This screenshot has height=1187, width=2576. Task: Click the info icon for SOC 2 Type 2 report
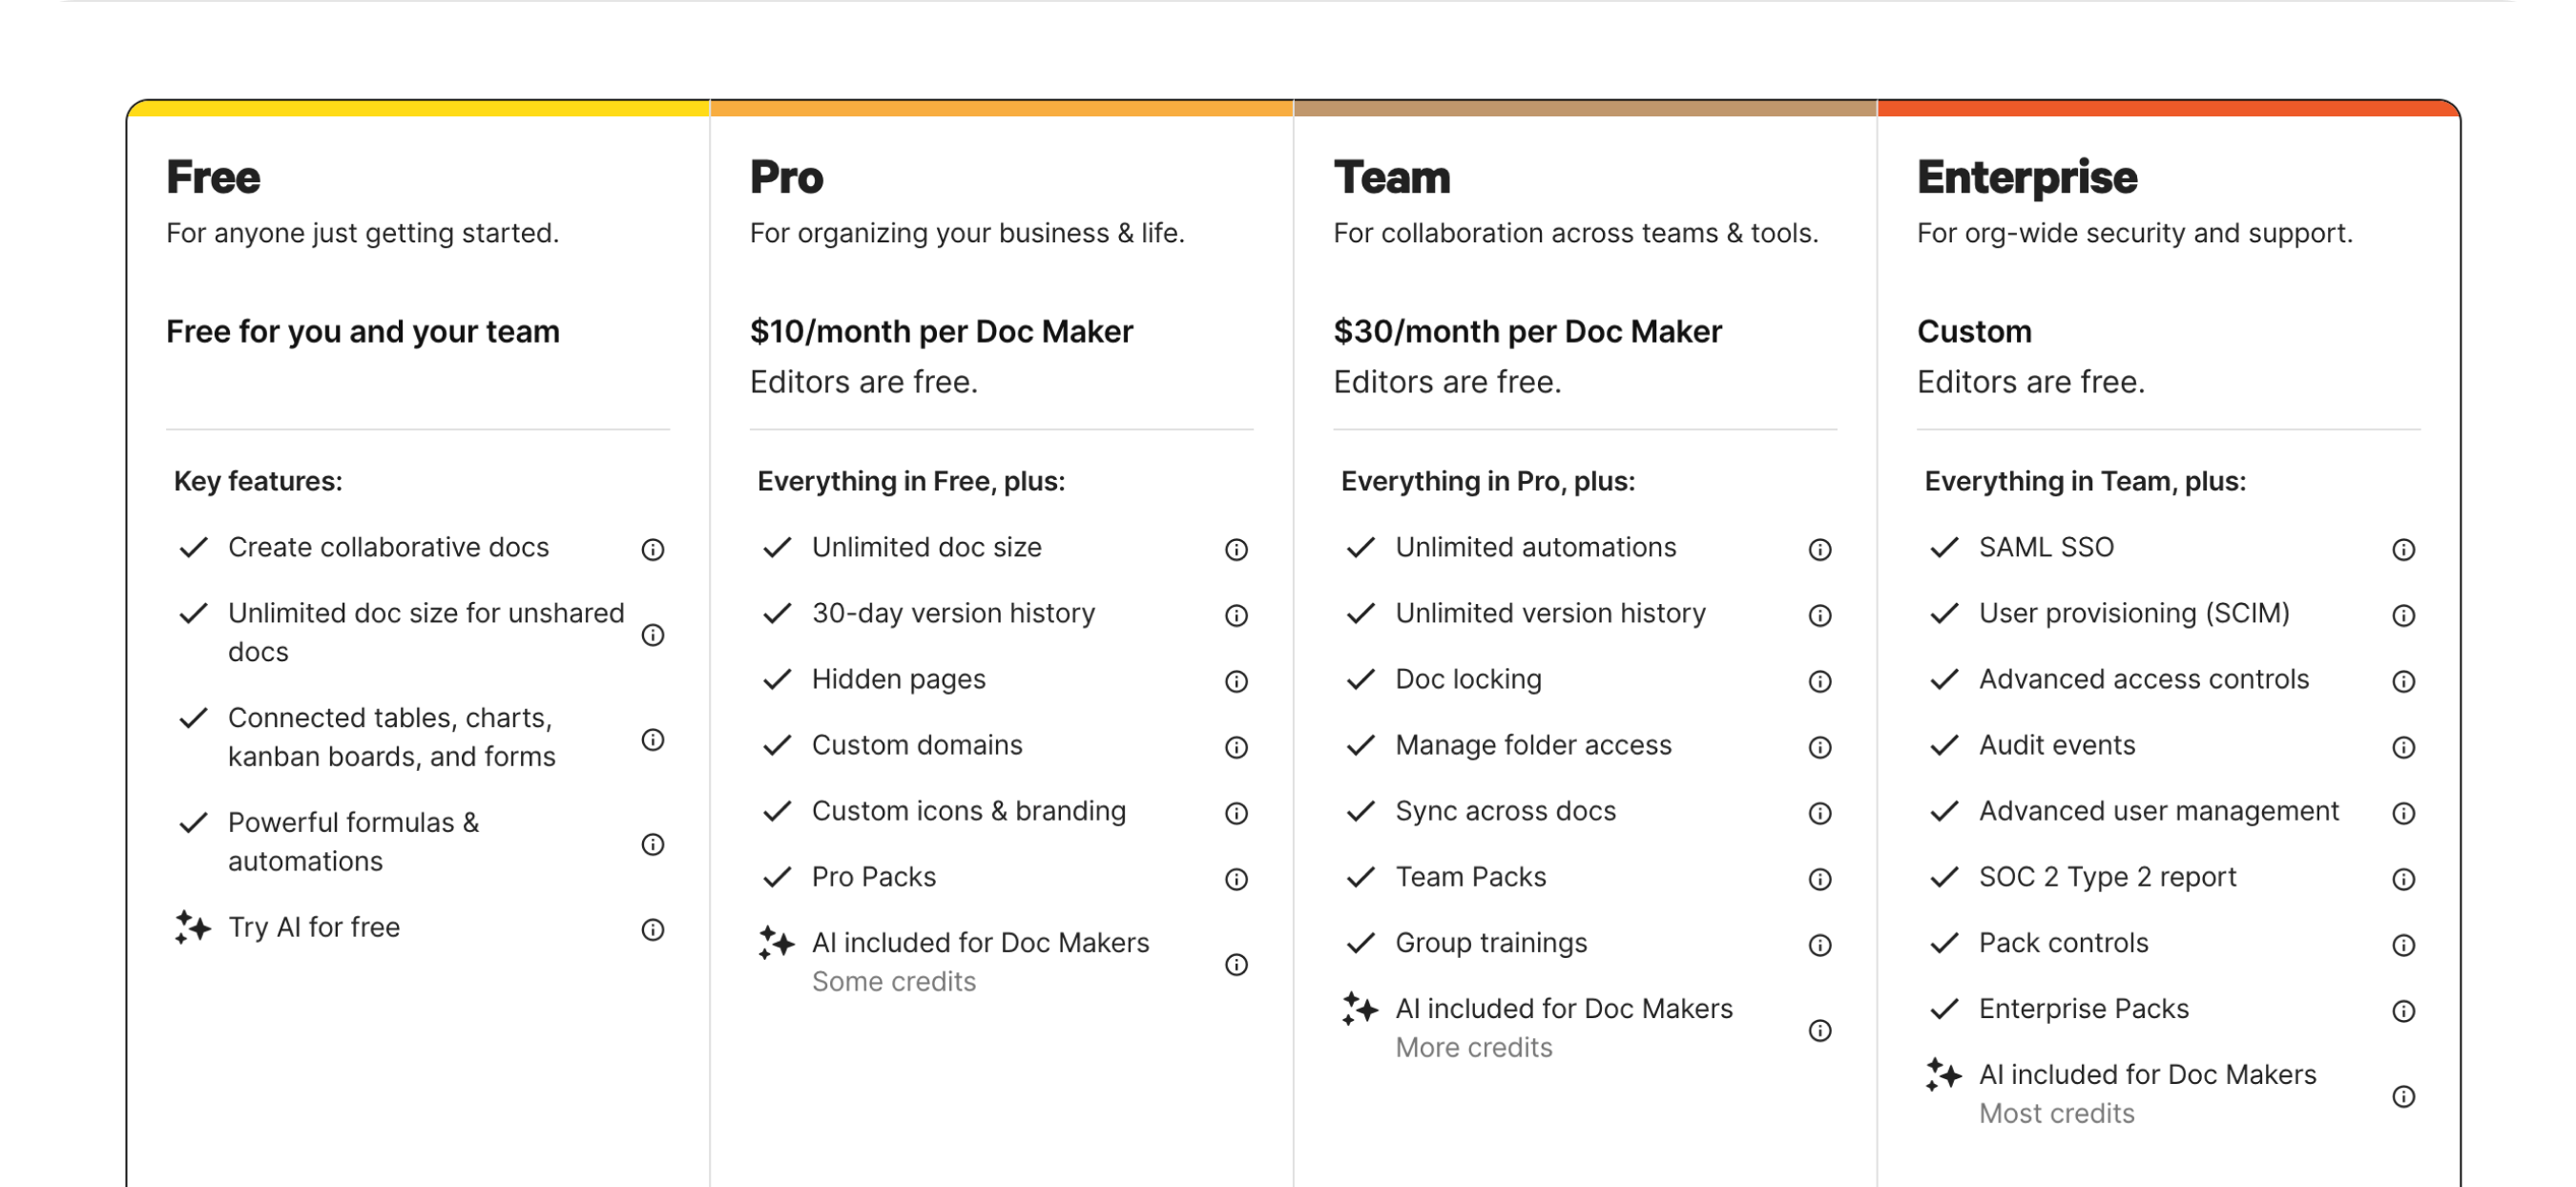[x=2404, y=879]
